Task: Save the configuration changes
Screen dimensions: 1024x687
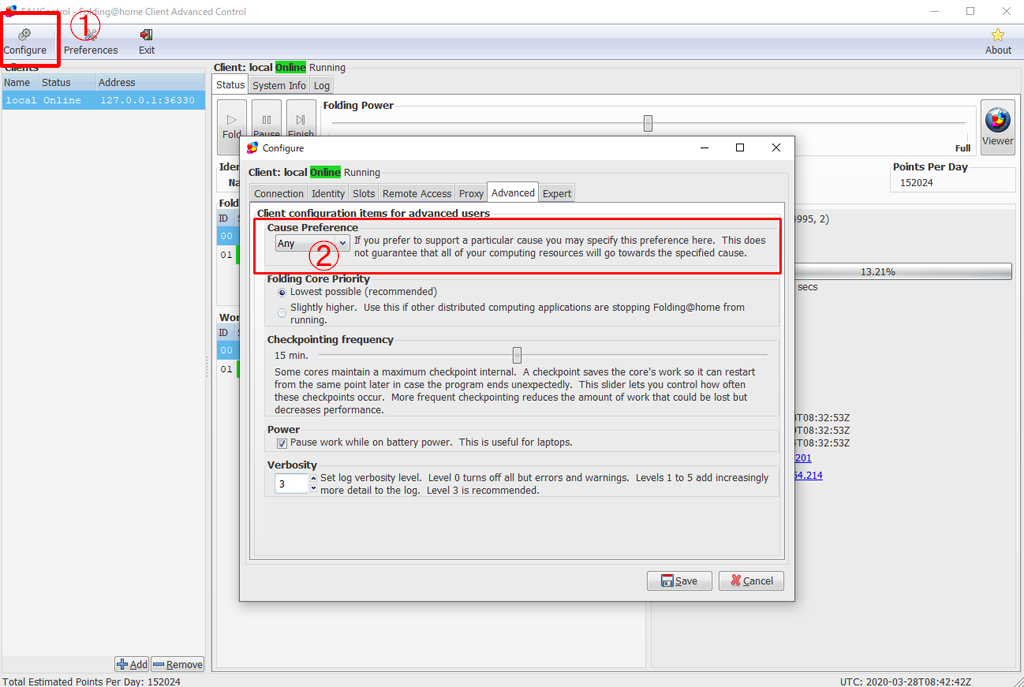Action: pos(679,581)
